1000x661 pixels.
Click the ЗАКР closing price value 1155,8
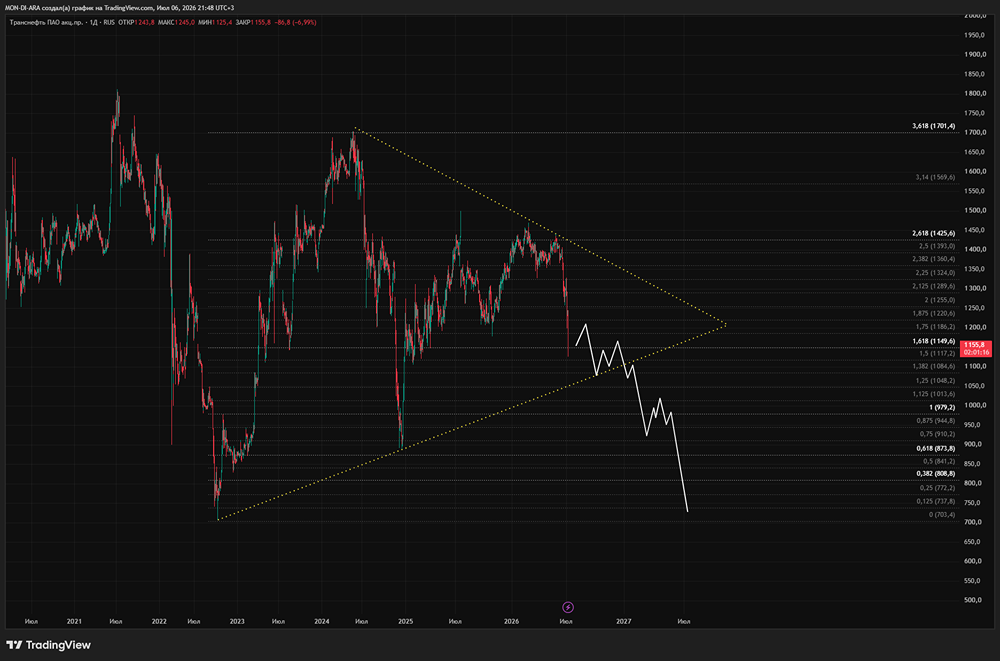point(261,22)
